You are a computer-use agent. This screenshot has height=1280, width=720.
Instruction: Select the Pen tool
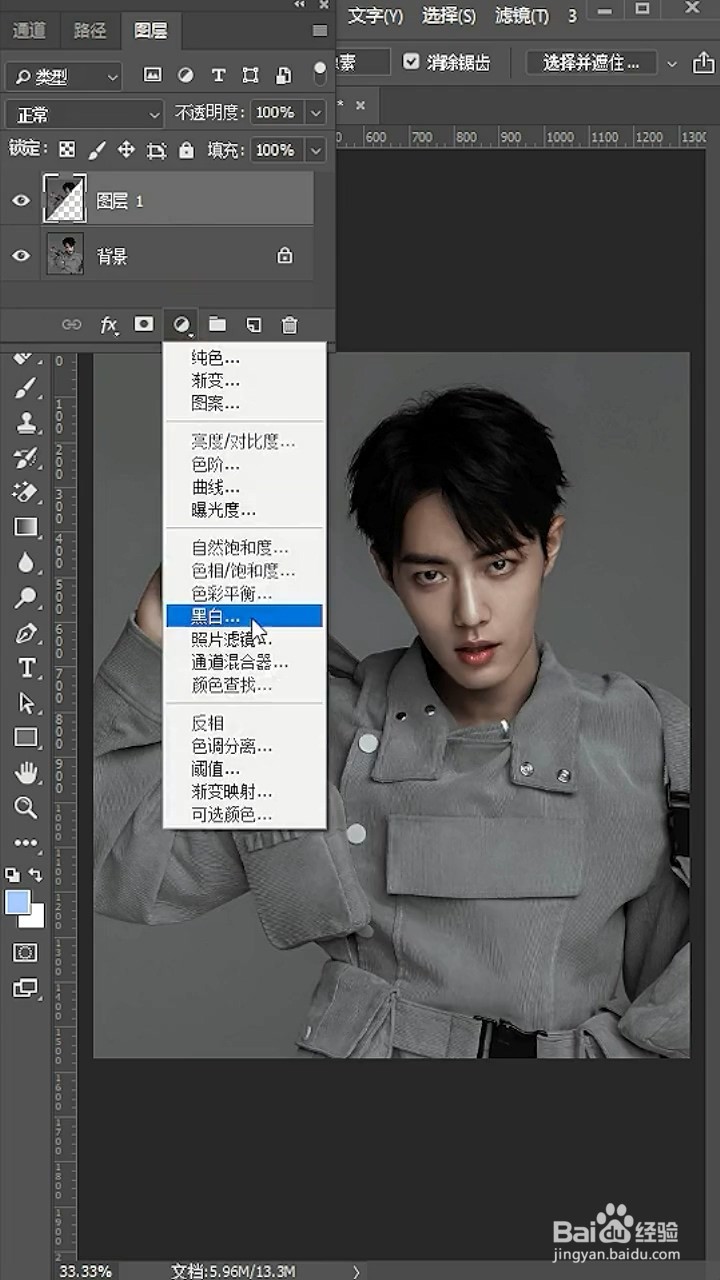(26, 633)
